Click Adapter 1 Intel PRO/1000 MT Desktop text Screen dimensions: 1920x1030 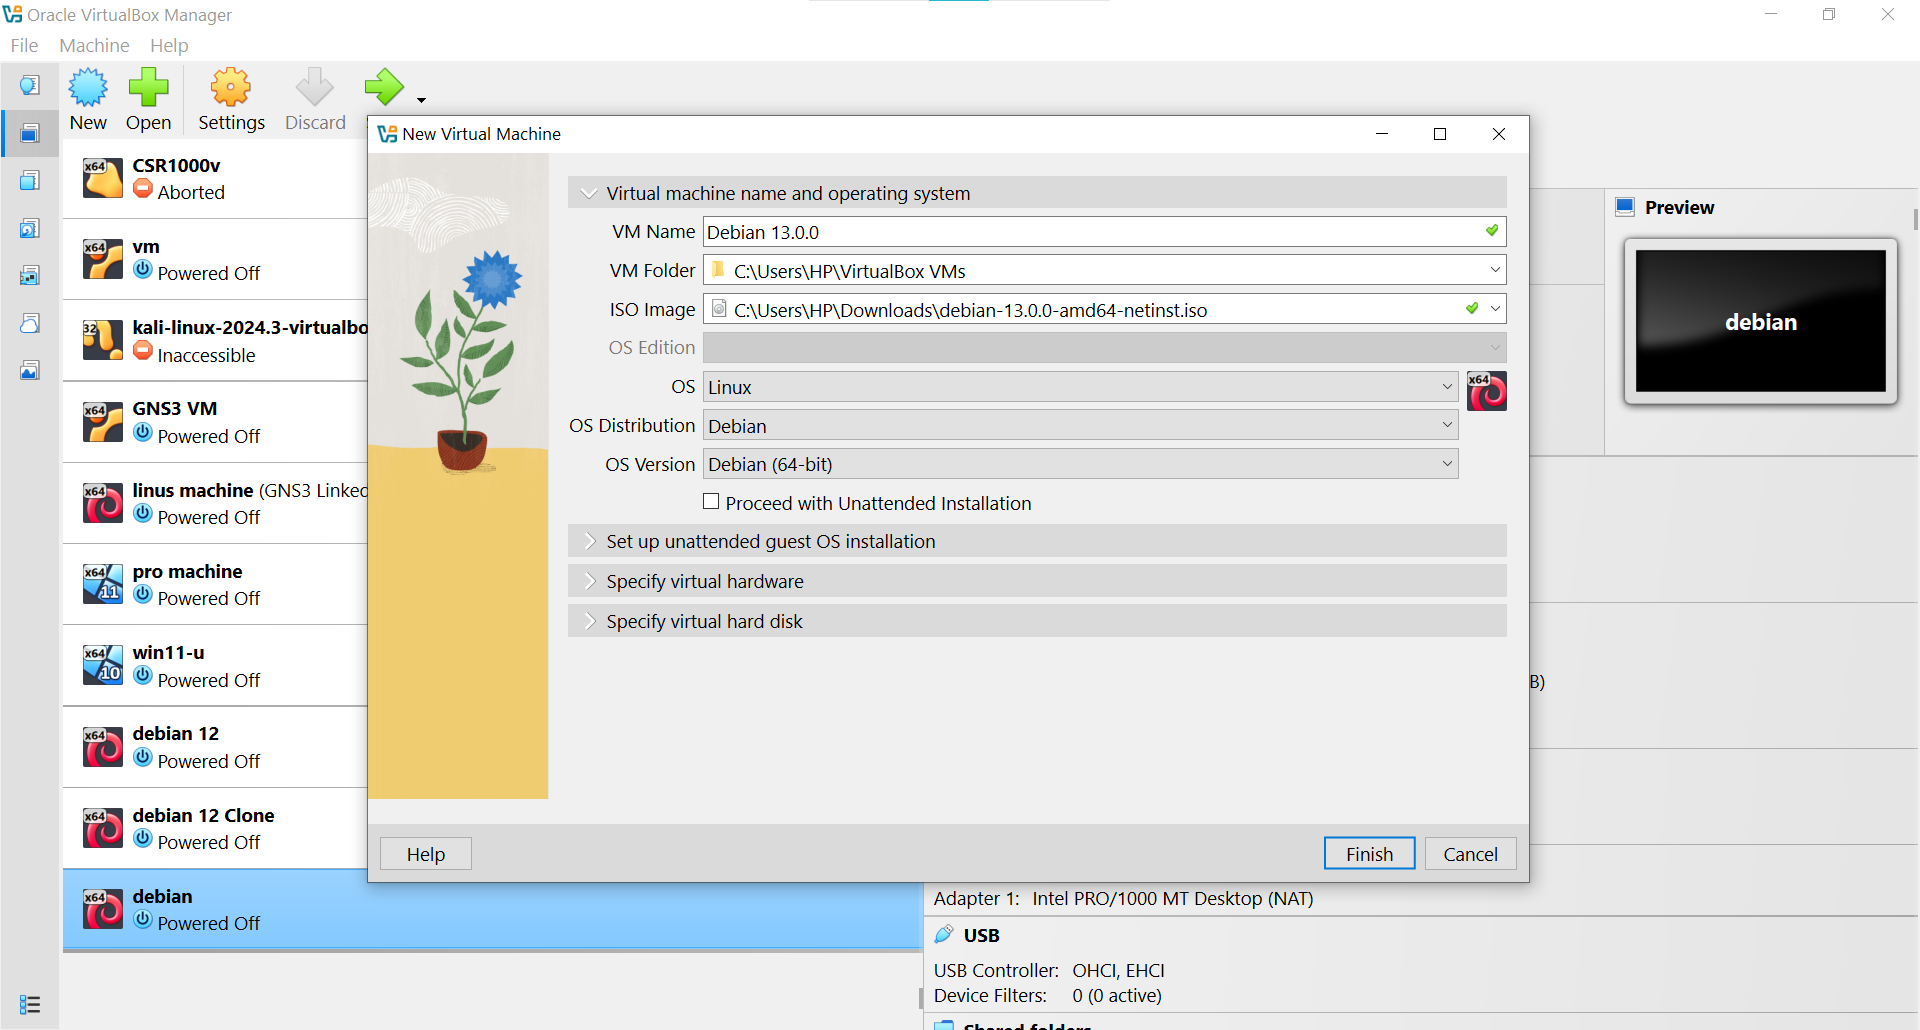click(1123, 898)
